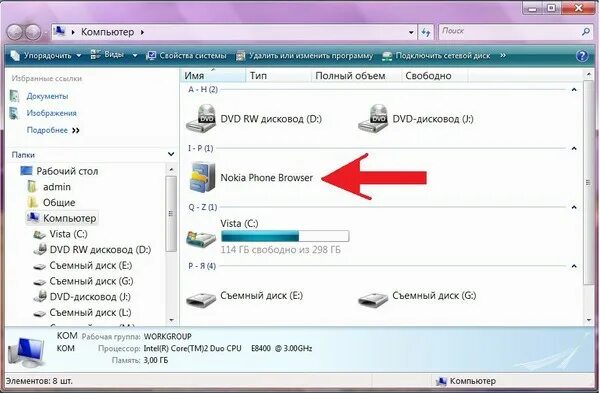Click Рабочий стол icon in folder tree
600x393 pixels.
(26, 171)
